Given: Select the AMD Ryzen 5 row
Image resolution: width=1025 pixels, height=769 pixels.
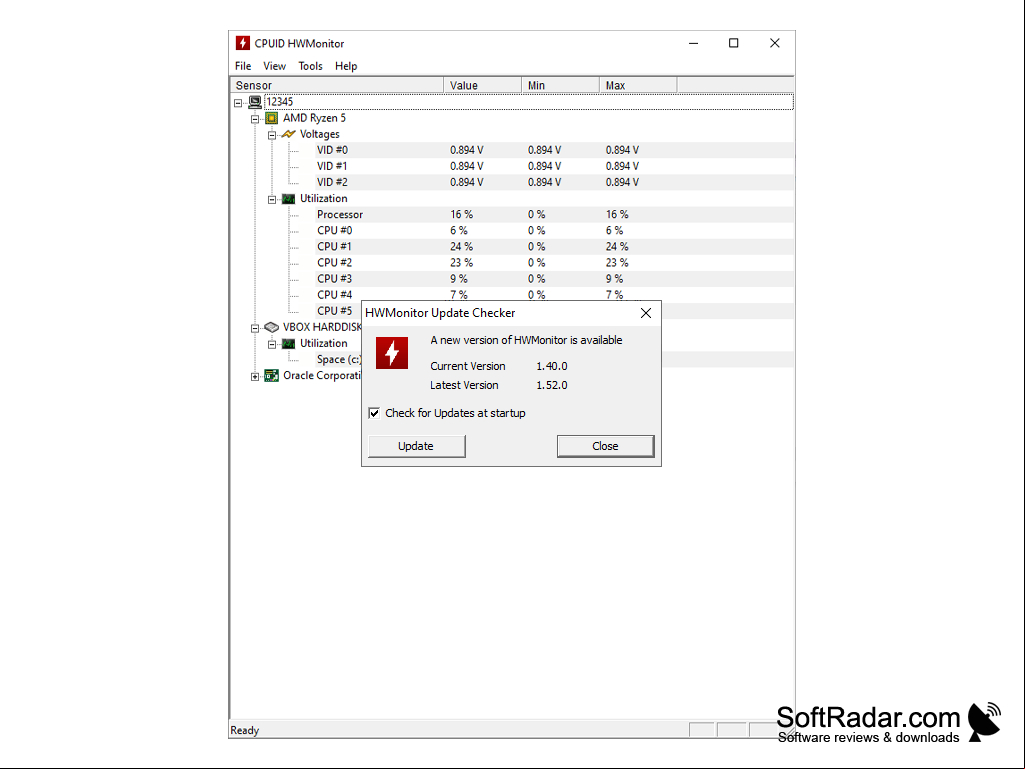Looking at the screenshot, I should (314, 118).
